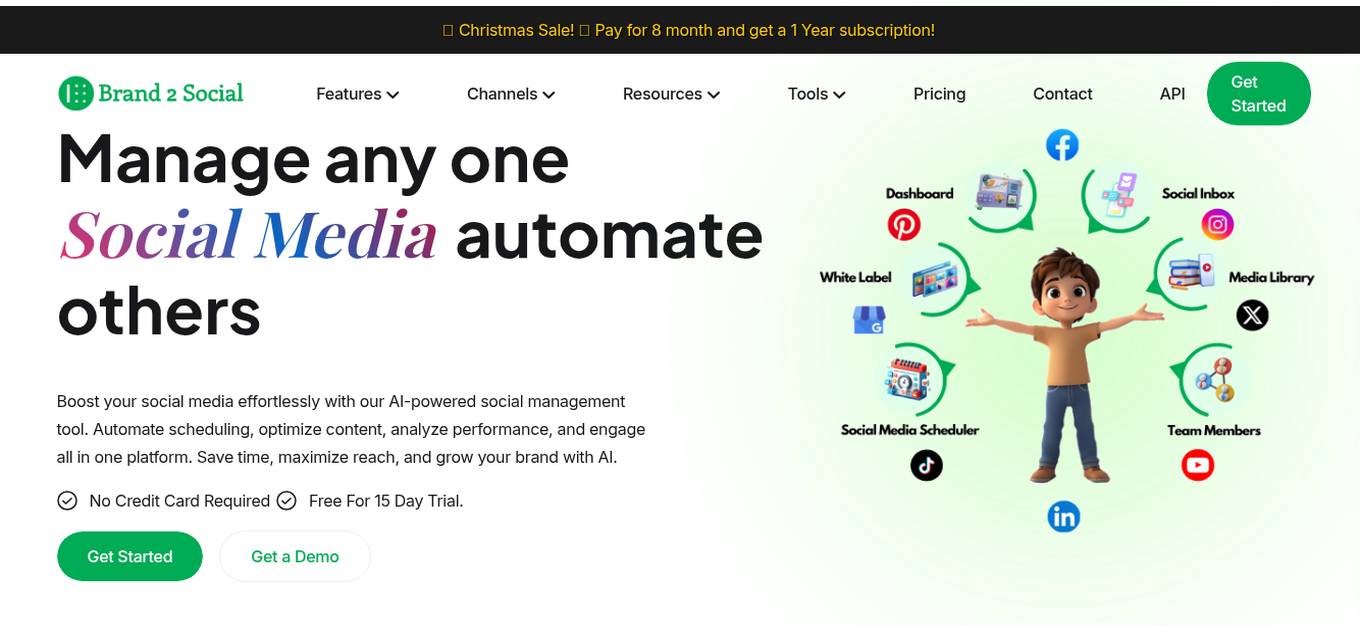
Task: Open the Tools navigation dropdown
Action: pos(816,93)
